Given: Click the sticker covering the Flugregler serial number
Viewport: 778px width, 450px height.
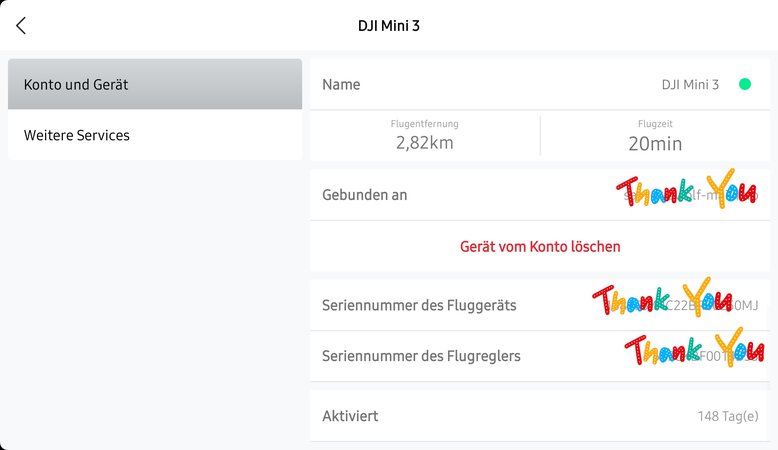Looking at the screenshot, I should (694, 347).
